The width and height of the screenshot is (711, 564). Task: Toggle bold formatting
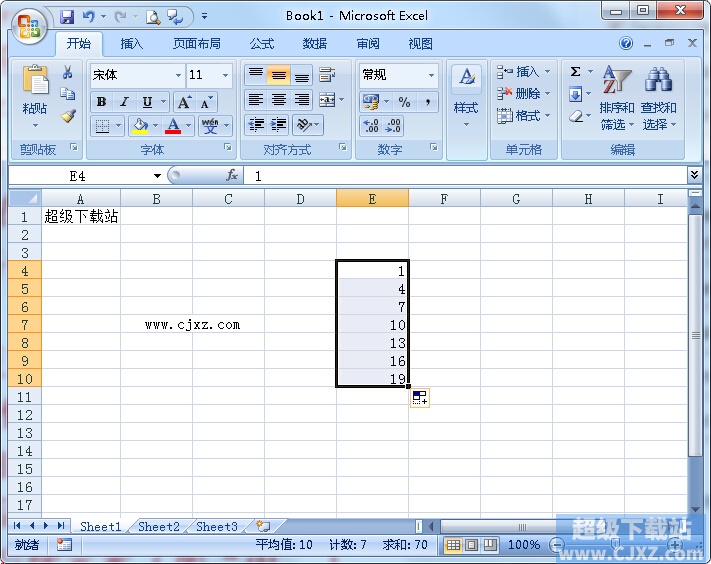pos(101,102)
